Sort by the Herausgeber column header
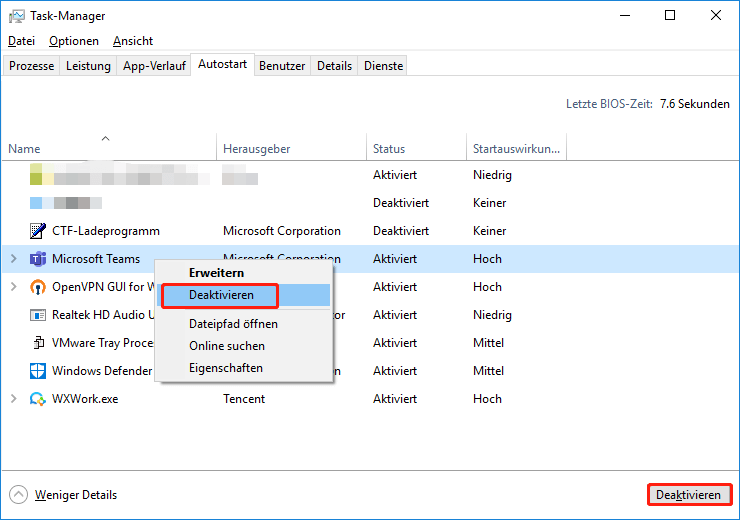 pyautogui.click(x=291, y=148)
